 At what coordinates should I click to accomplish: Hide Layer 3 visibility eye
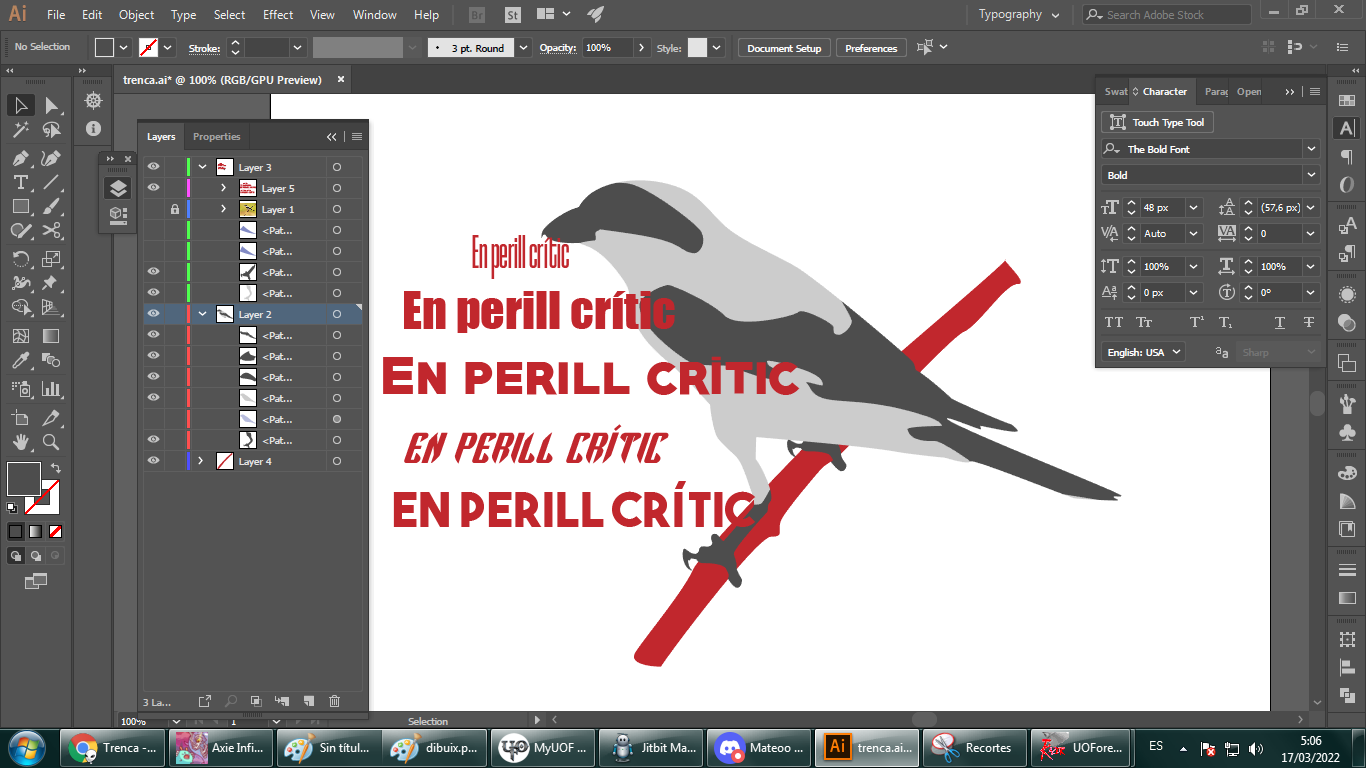coord(154,167)
